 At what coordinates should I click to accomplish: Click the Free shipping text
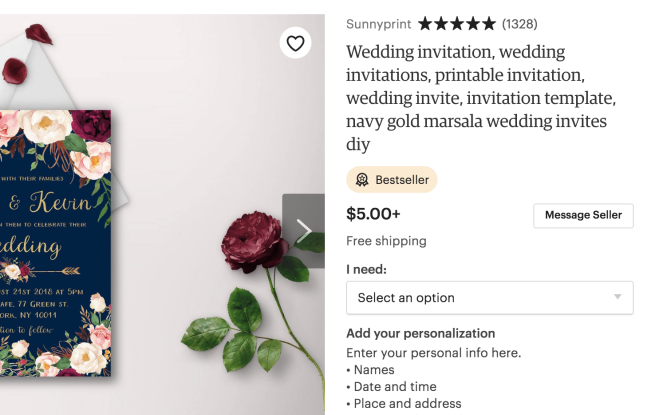pos(386,241)
